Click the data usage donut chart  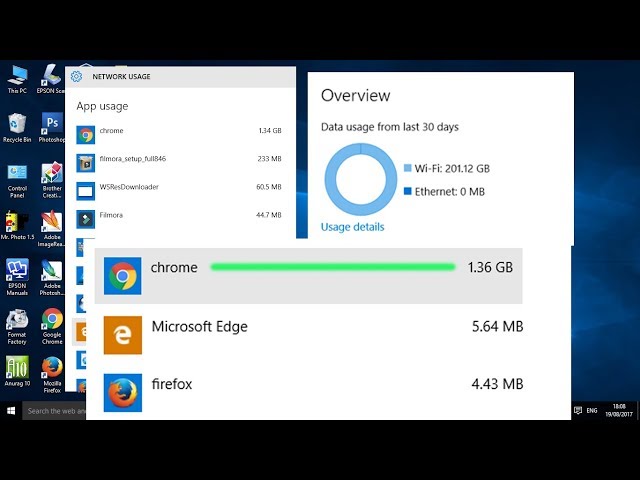(360, 179)
